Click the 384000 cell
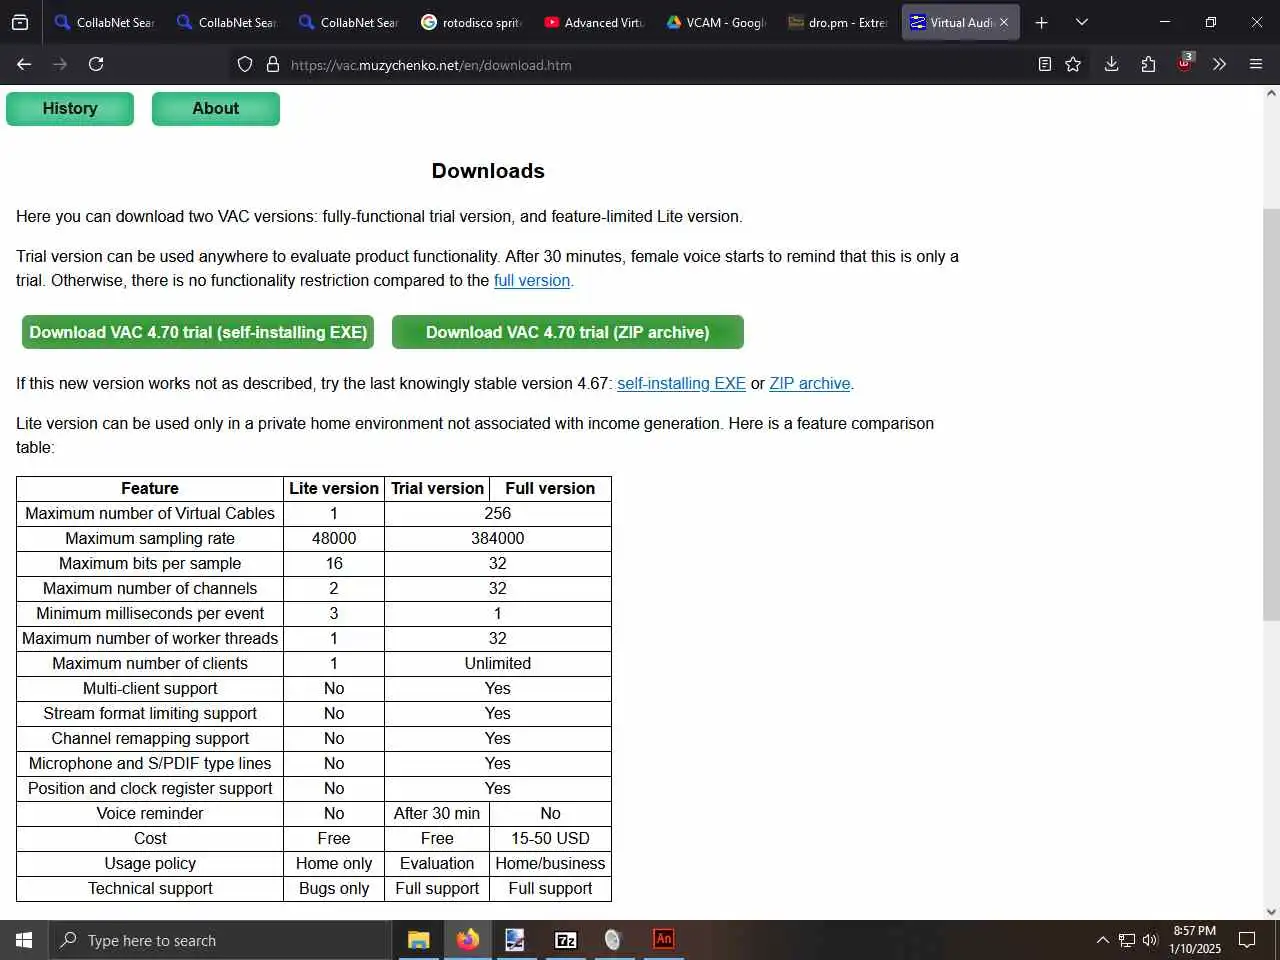Image resolution: width=1280 pixels, height=960 pixels. [498, 539]
